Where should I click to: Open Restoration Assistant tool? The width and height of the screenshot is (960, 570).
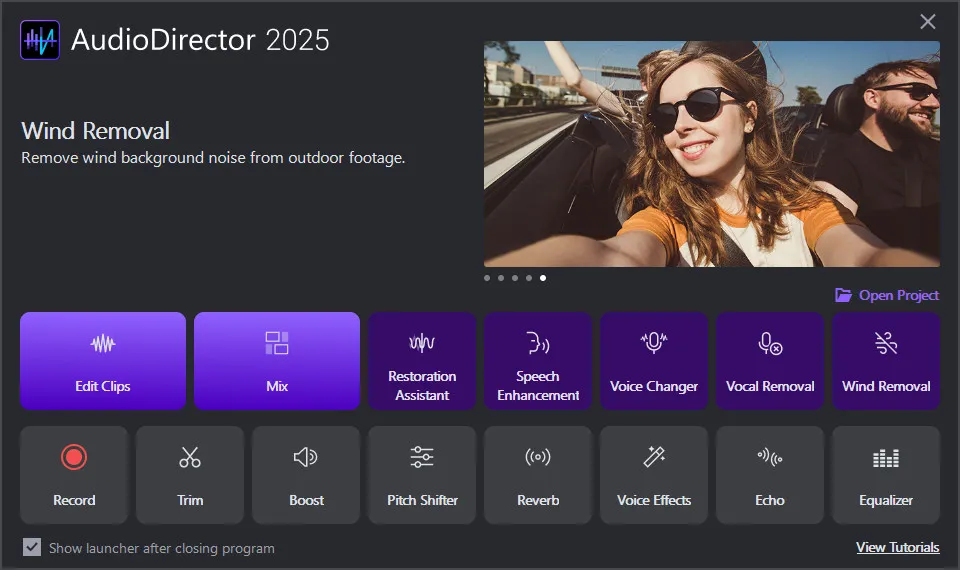click(x=422, y=361)
